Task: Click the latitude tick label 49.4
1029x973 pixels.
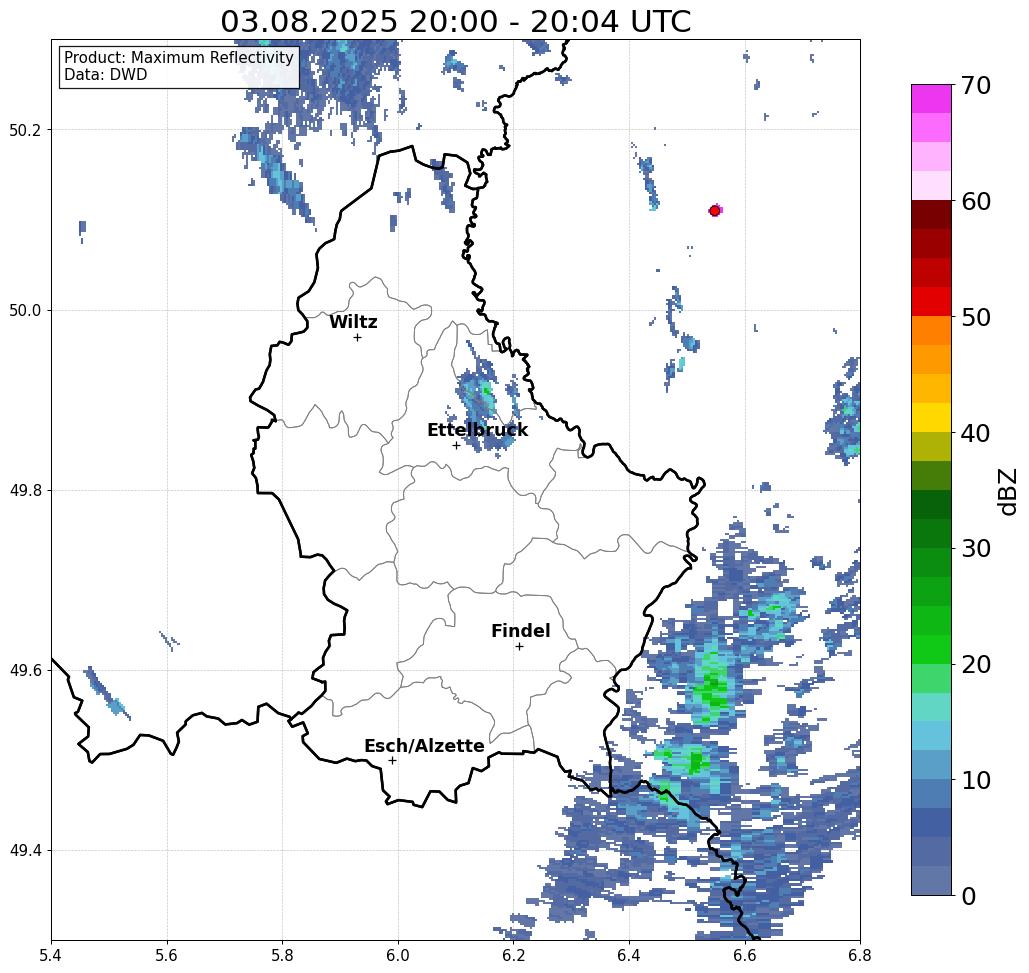Action: [25, 851]
